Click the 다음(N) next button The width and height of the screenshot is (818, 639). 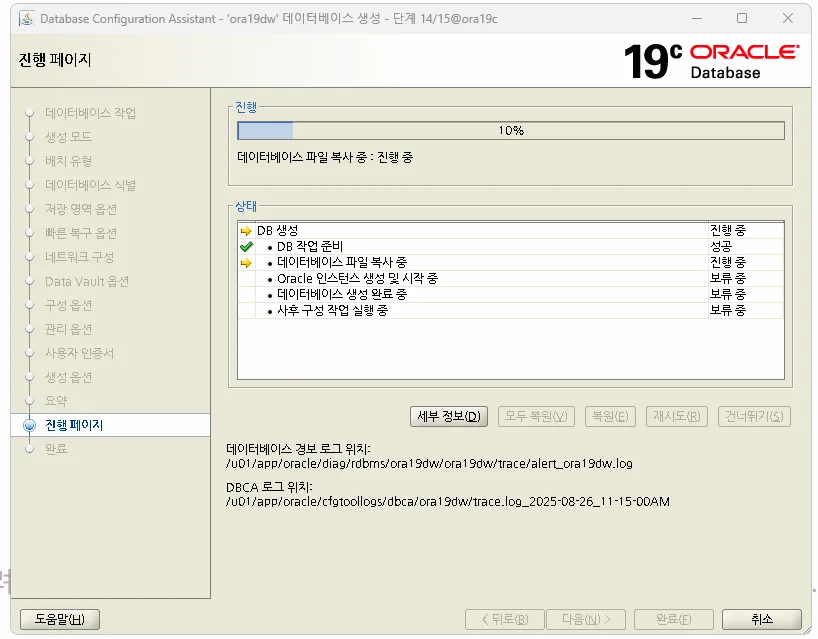[586, 619]
